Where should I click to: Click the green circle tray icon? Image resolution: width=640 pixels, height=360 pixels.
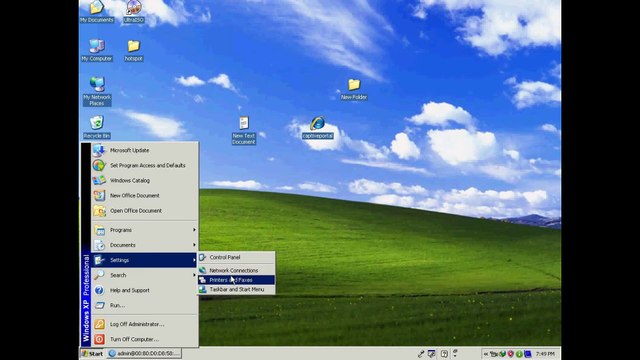tap(519, 354)
